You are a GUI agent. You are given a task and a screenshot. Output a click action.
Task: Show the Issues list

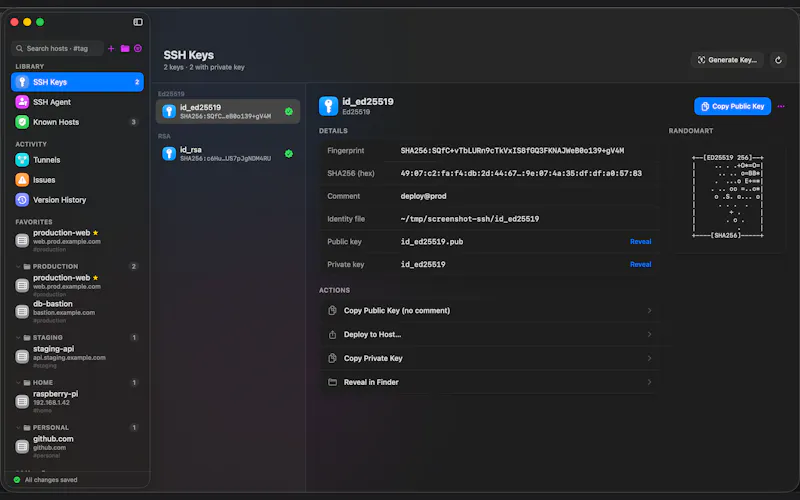(x=78, y=180)
